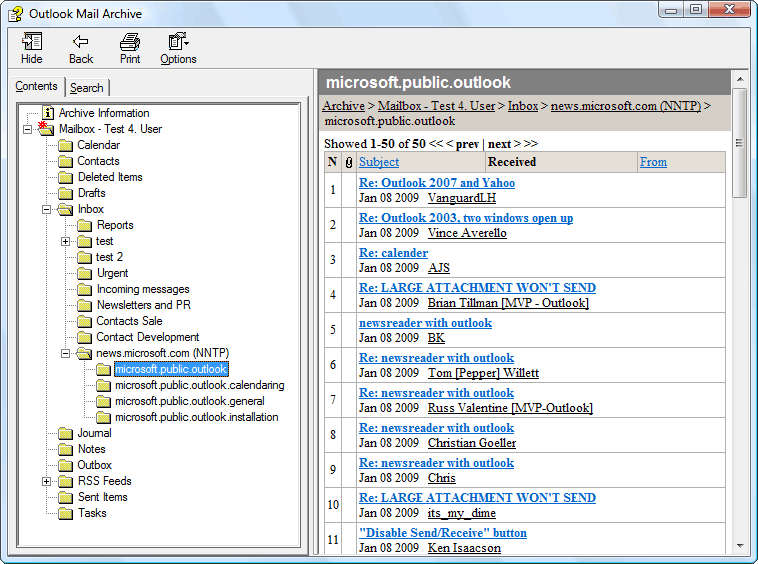This screenshot has height=564, width=758.
Task: Select the highlighted microsoft.public.outlook tree item
Action: tap(171, 369)
